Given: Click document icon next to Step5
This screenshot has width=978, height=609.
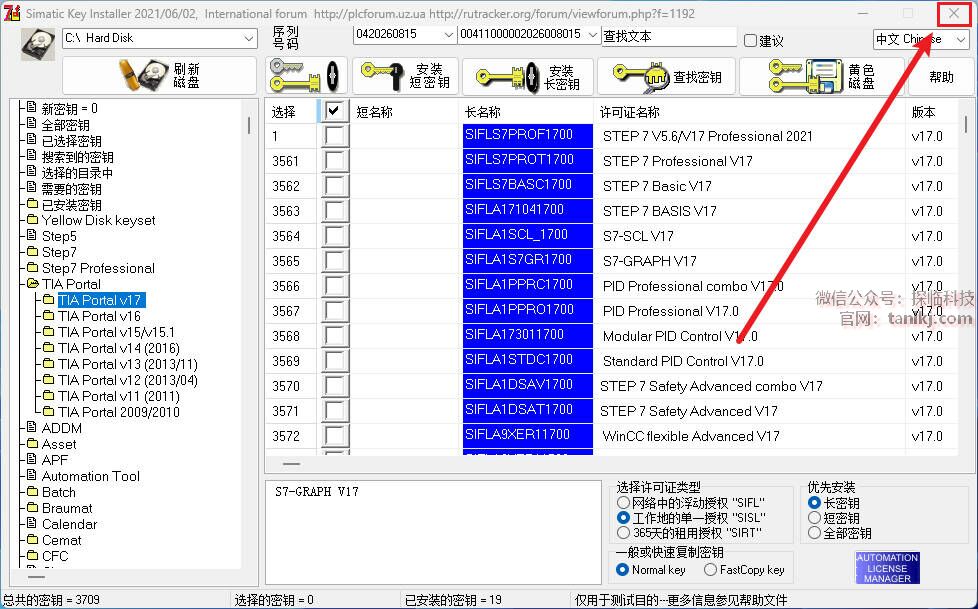Looking at the screenshot, I should pyautogui.click(x=32, y=235).
